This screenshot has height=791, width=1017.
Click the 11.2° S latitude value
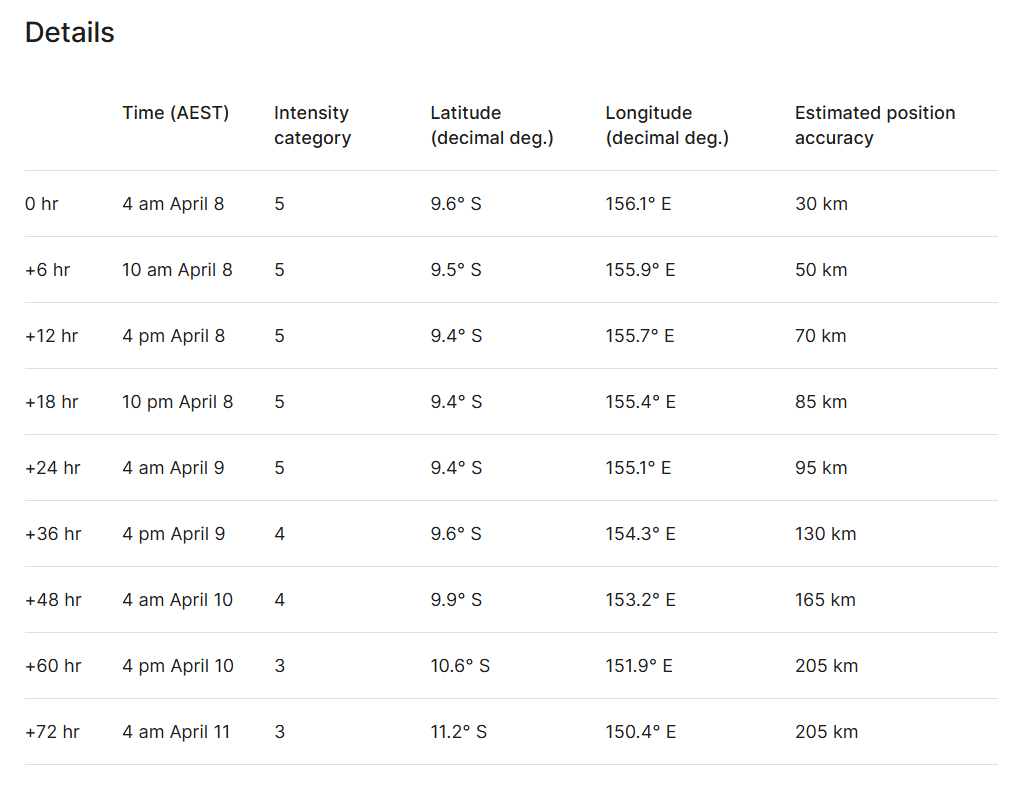coord(459,732)
